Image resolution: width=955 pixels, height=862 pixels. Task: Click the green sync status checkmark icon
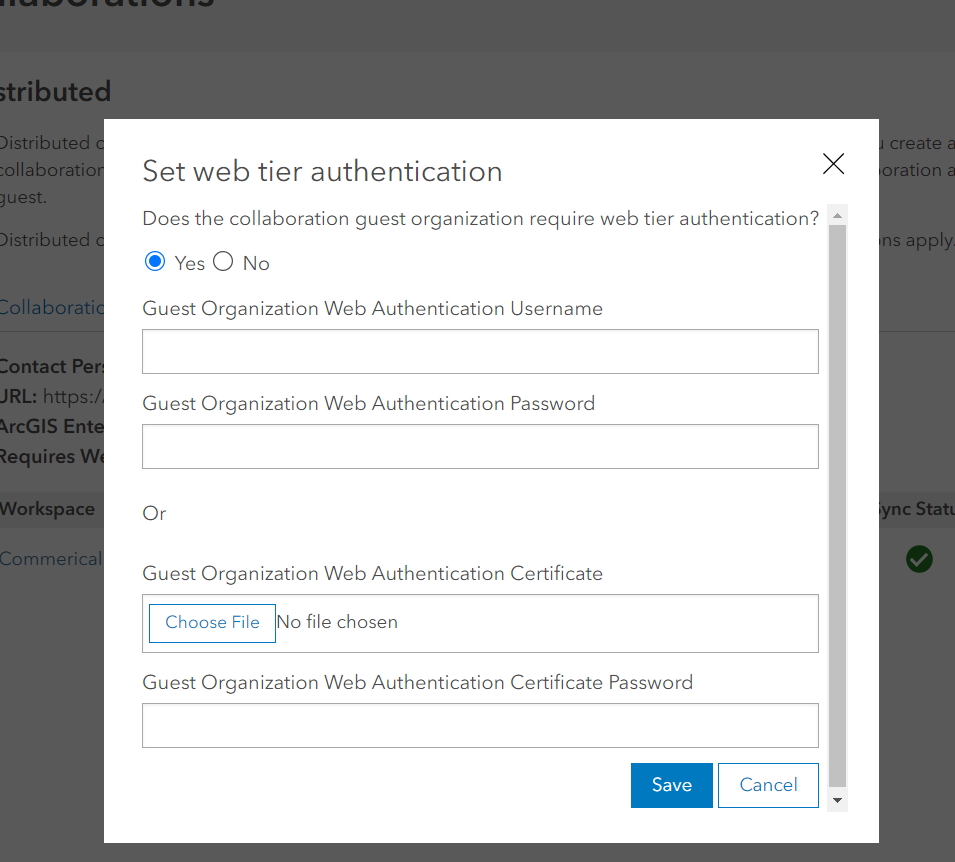click(x=919, y=559)
